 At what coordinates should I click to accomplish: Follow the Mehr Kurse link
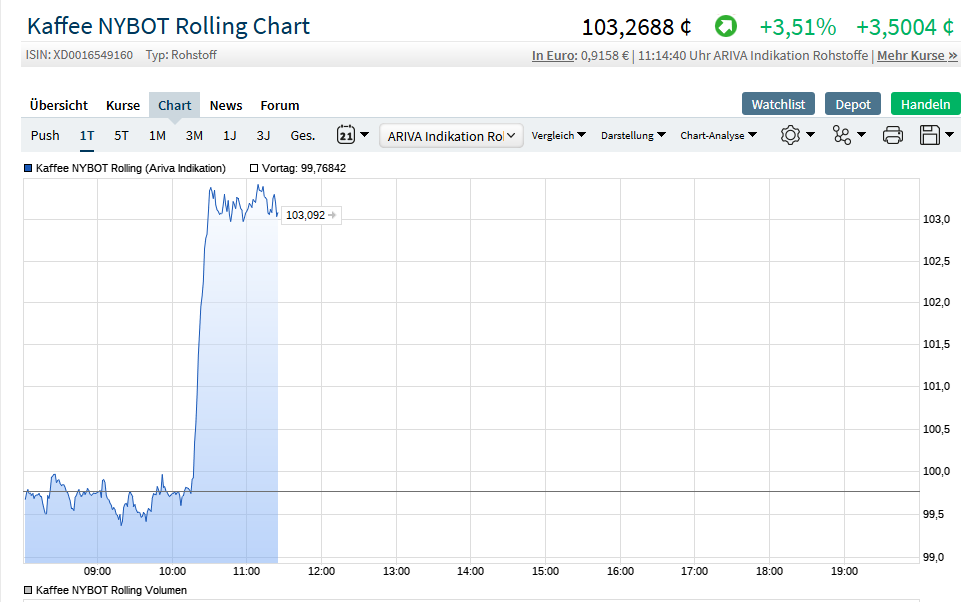(917, 56)
